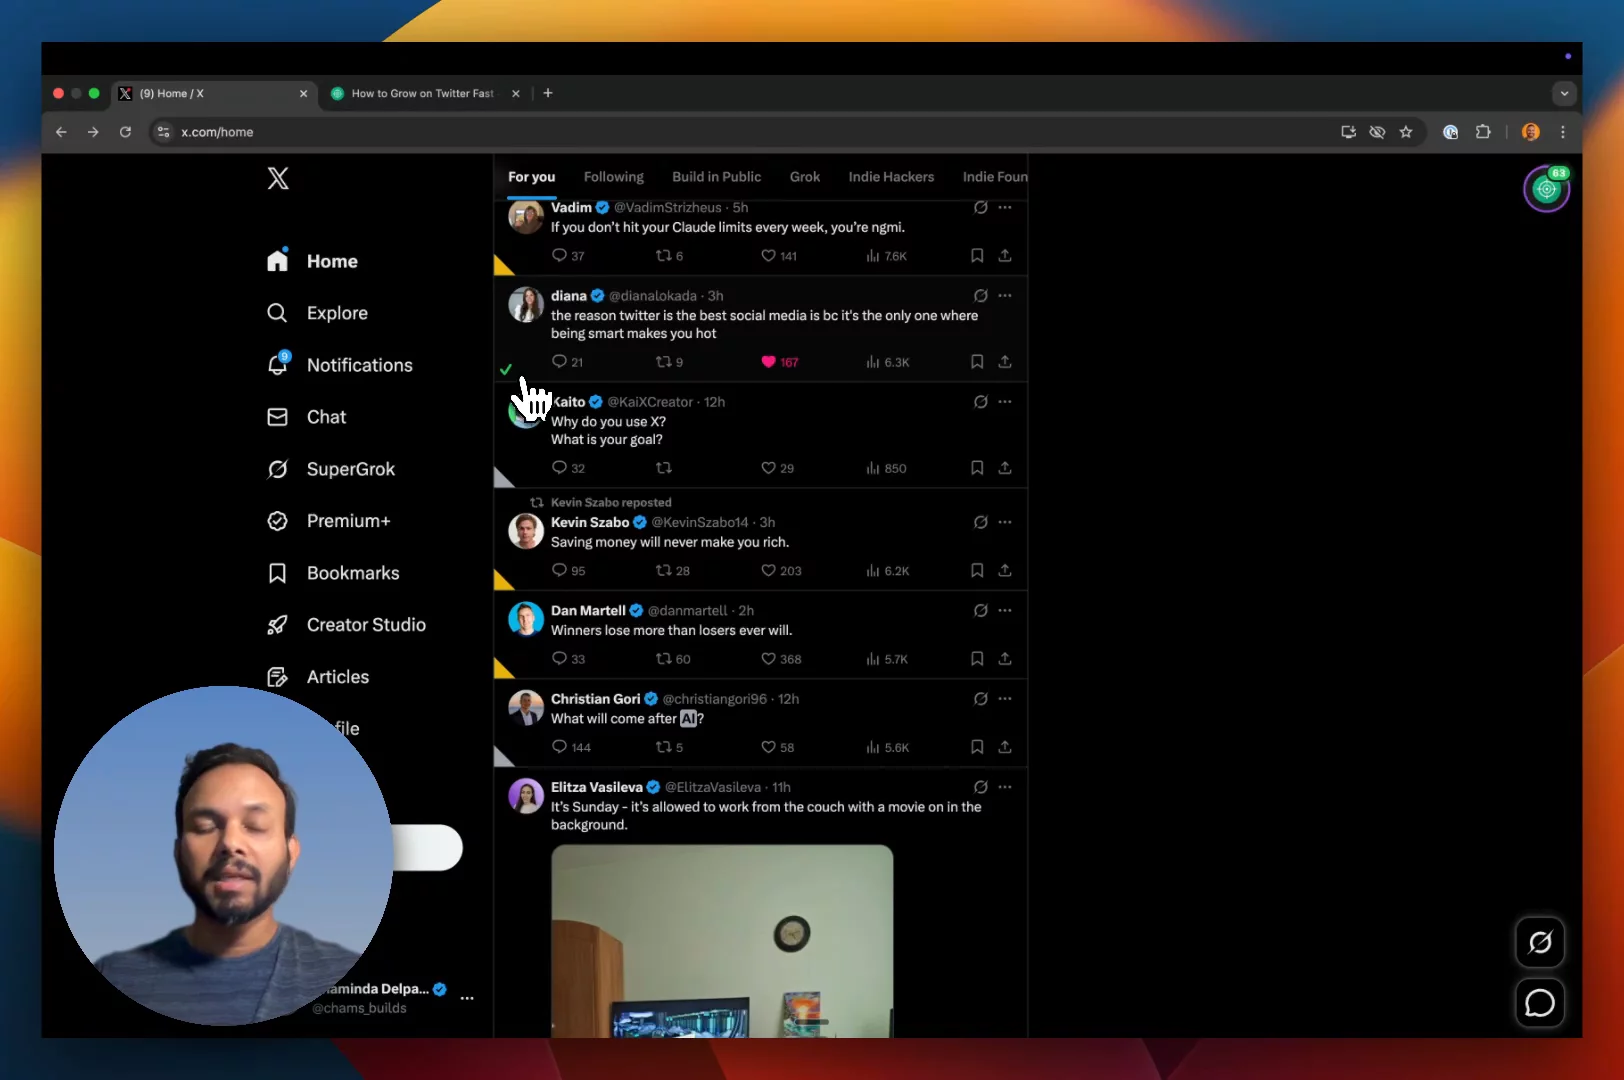Explain Elitza Vasileva's tweet with Grok icon
1624x1080 pixels.
click(980, 787)
